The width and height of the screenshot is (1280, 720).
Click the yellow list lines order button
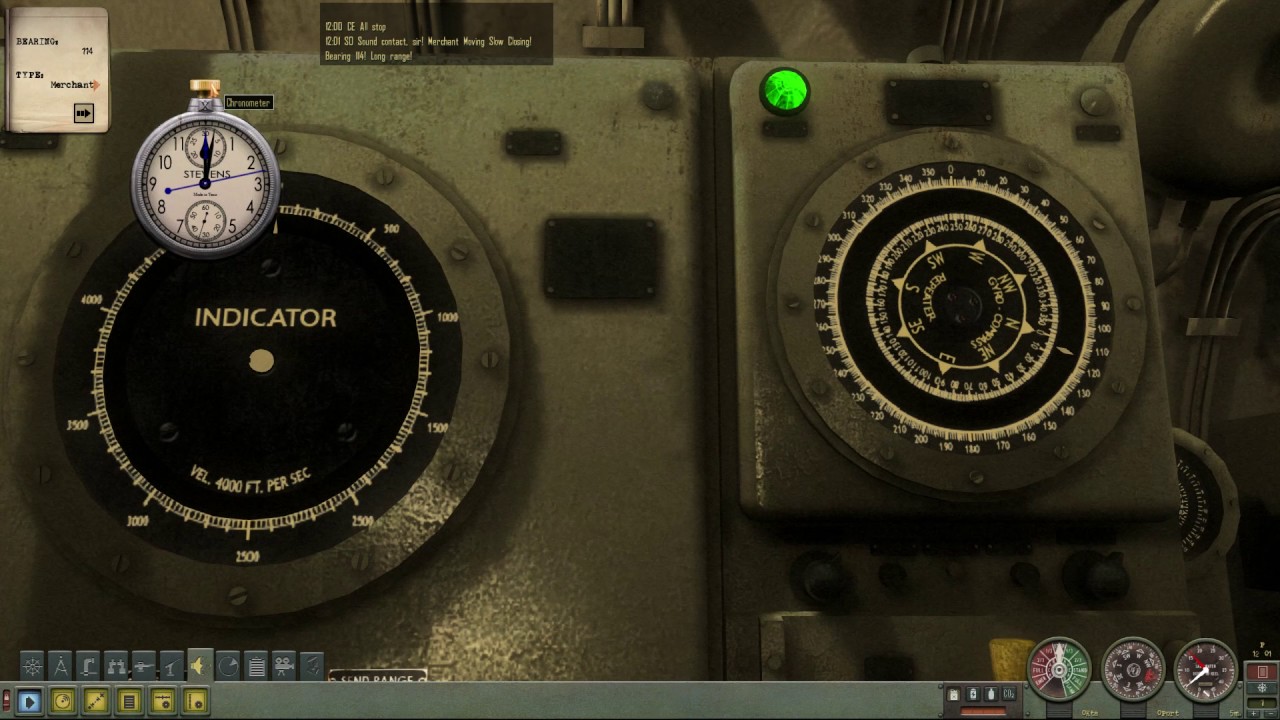(129, 702)
